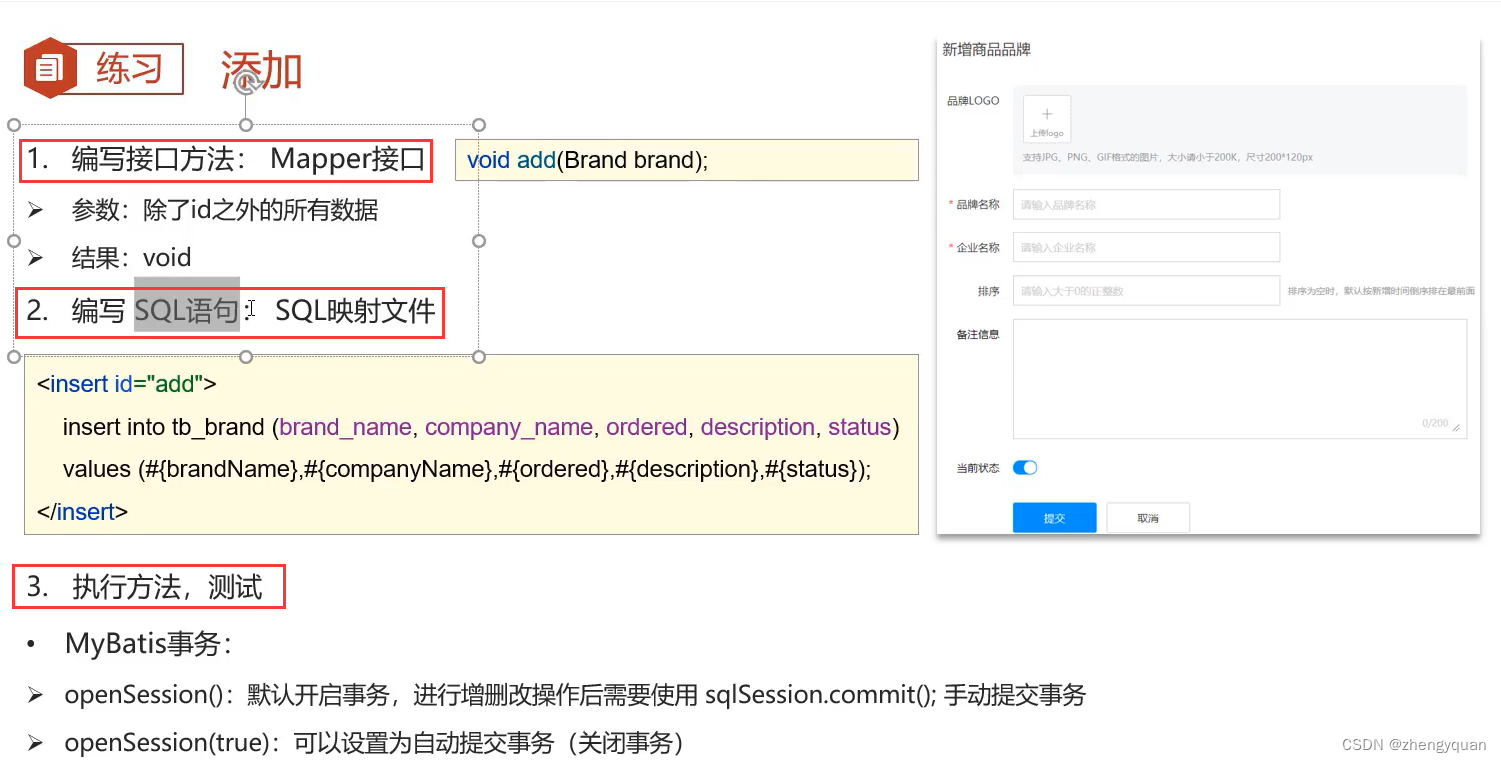Click the 'SQL映射文件' text

355,311
